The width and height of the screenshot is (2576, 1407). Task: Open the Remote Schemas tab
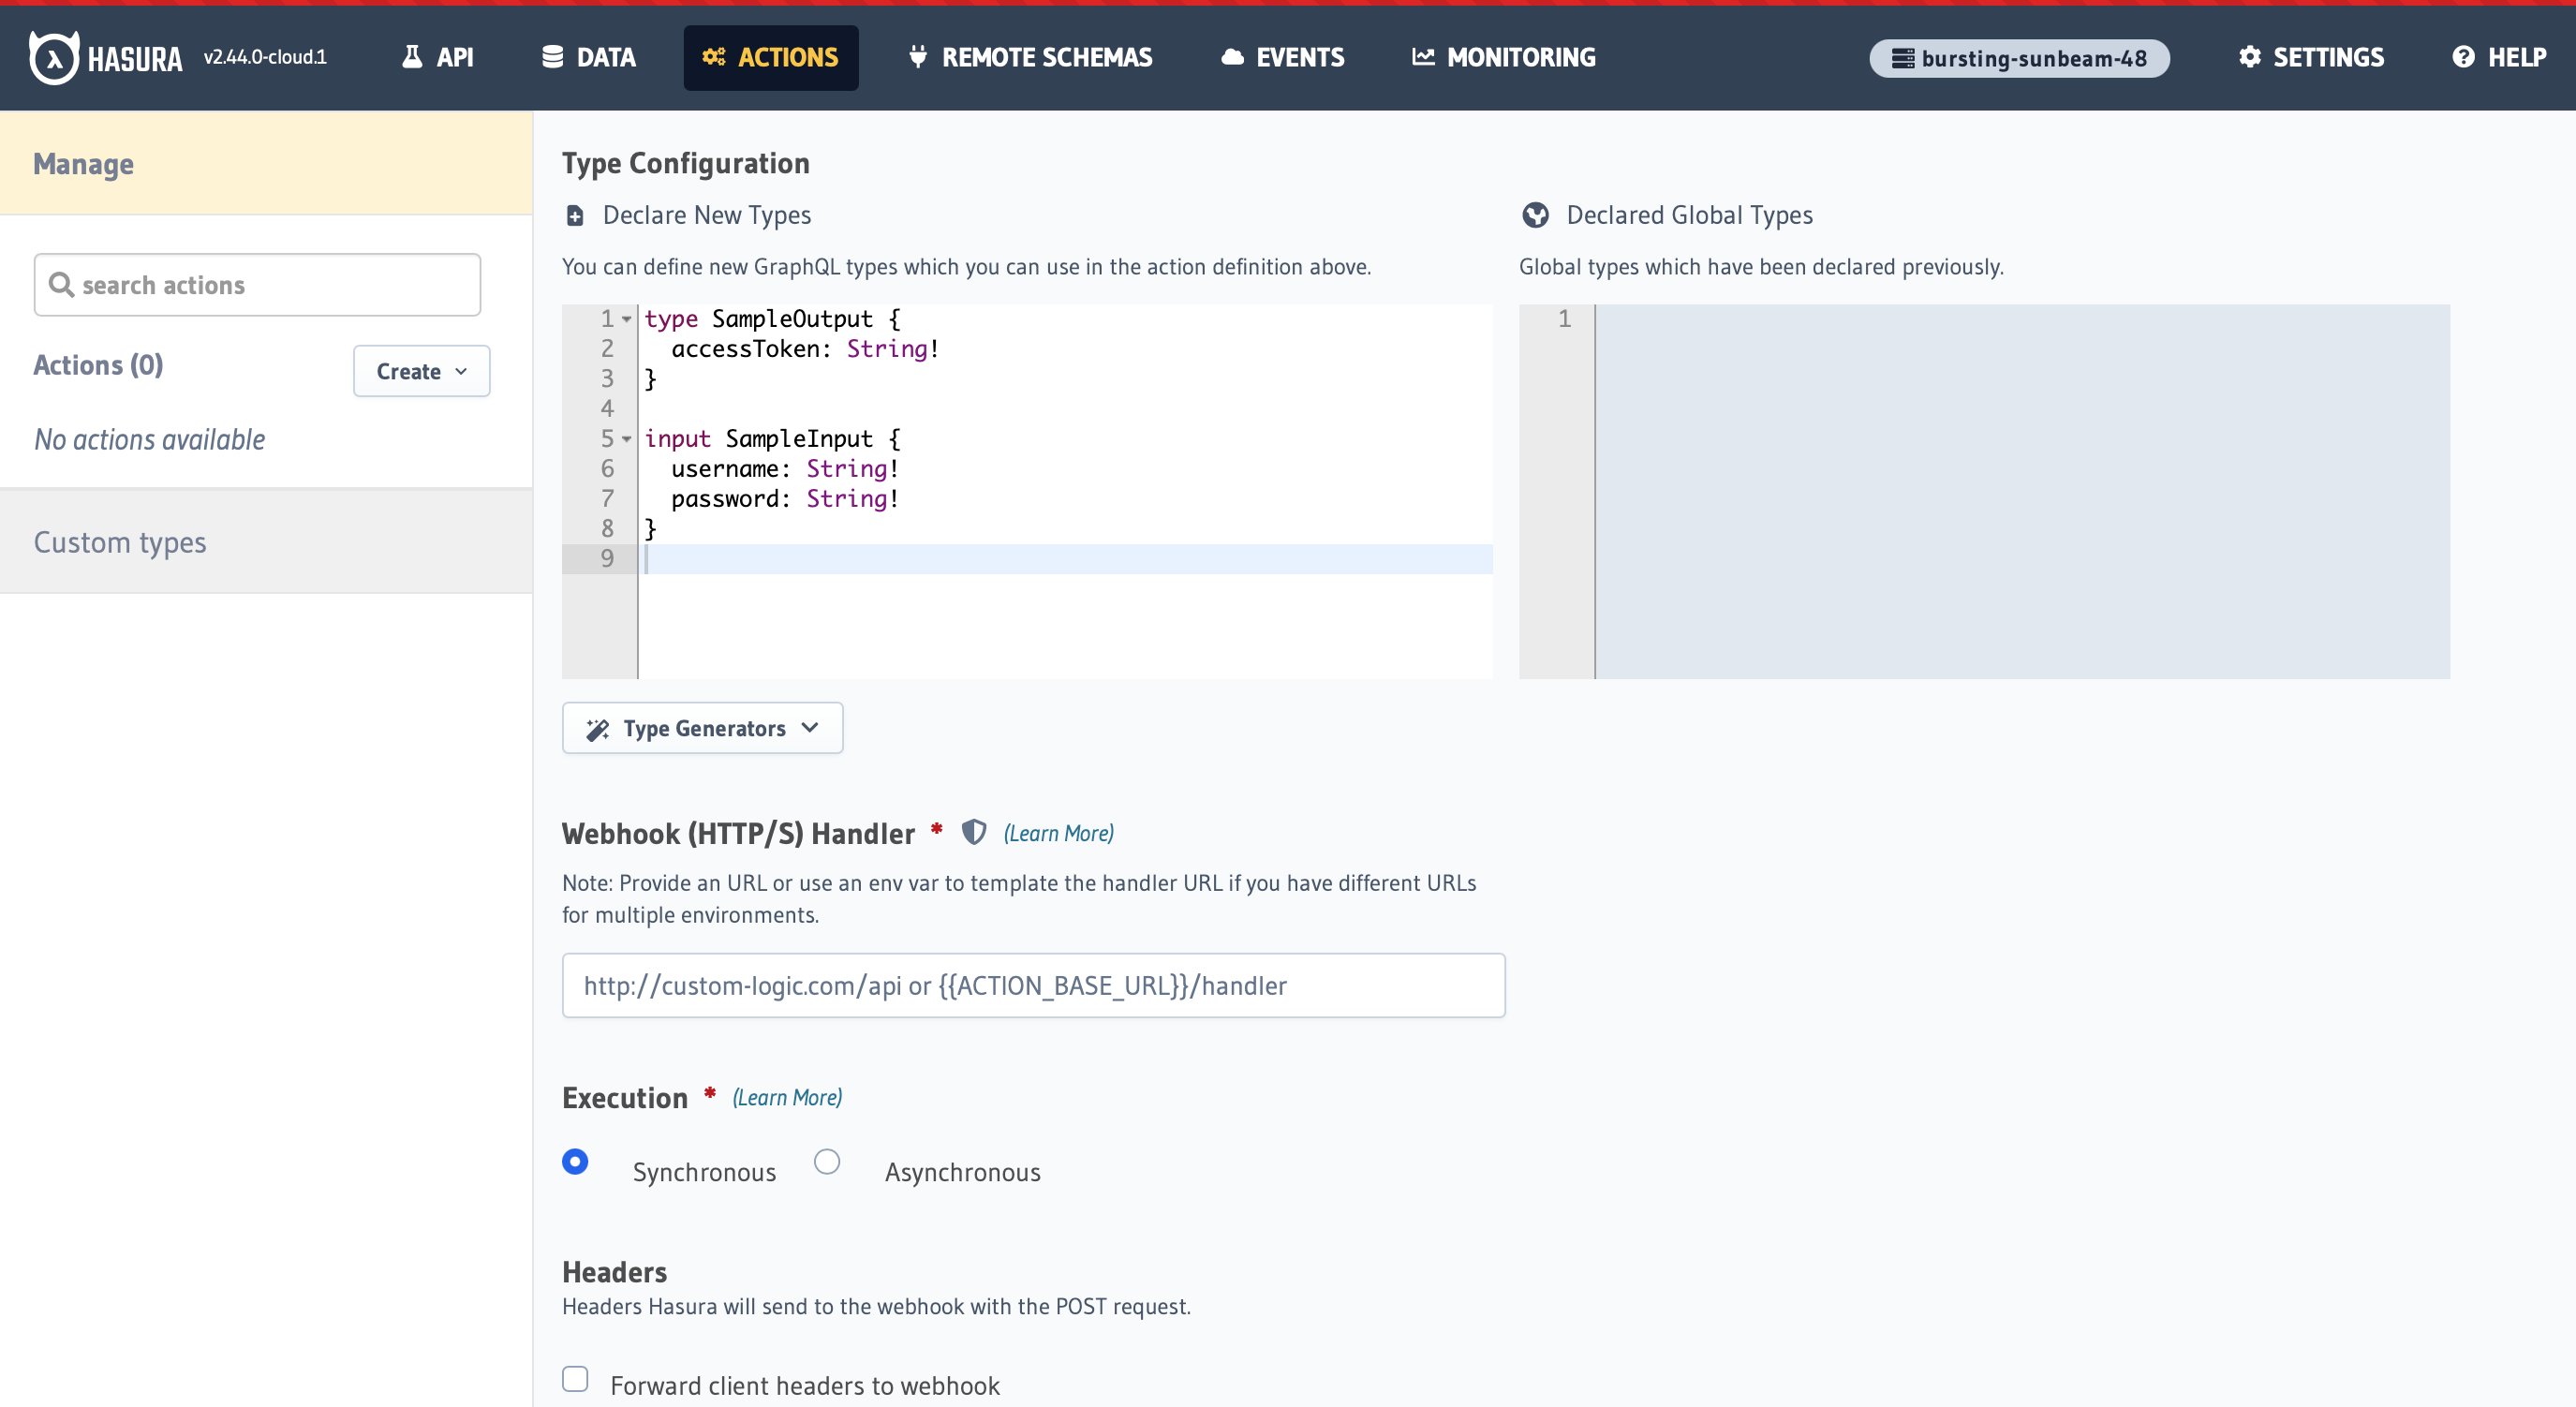1030,58
